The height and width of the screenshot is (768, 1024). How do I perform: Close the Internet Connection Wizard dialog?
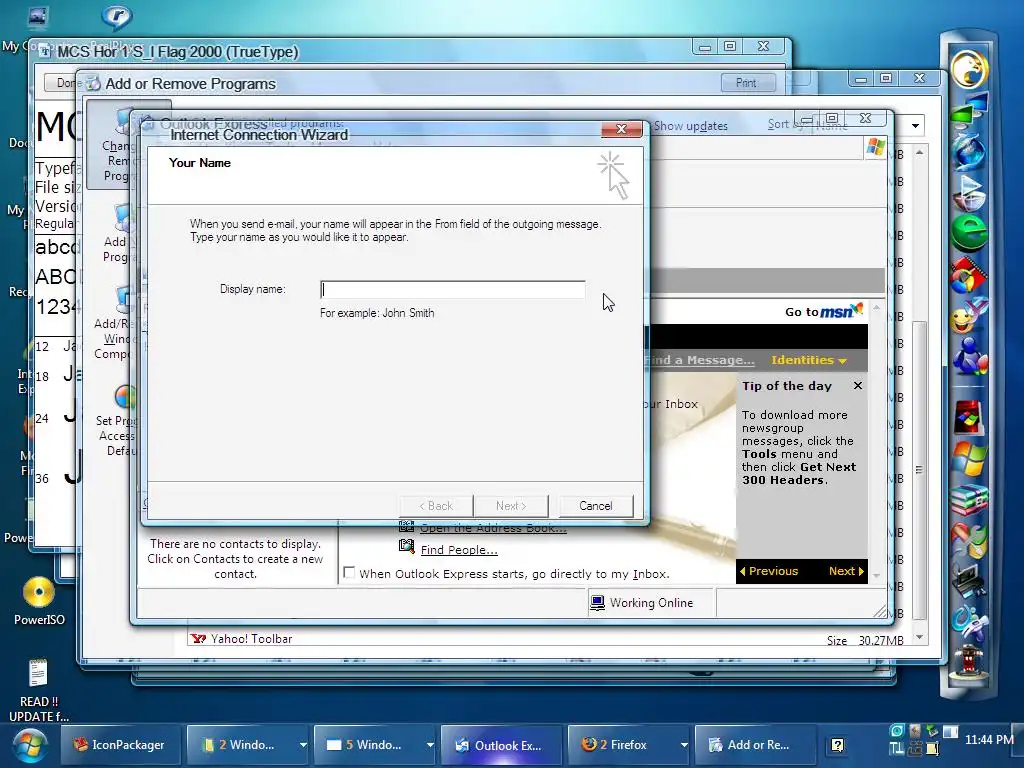tap(621, 129)
